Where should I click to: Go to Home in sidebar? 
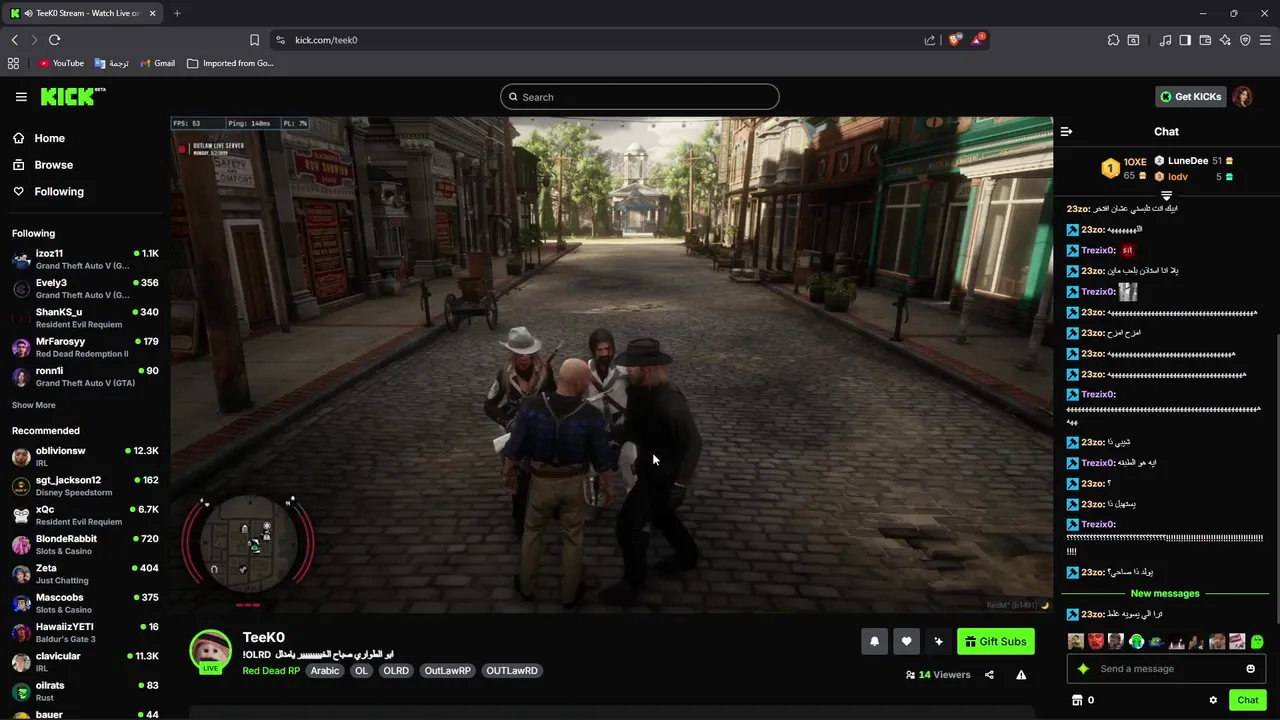(39, 138)
